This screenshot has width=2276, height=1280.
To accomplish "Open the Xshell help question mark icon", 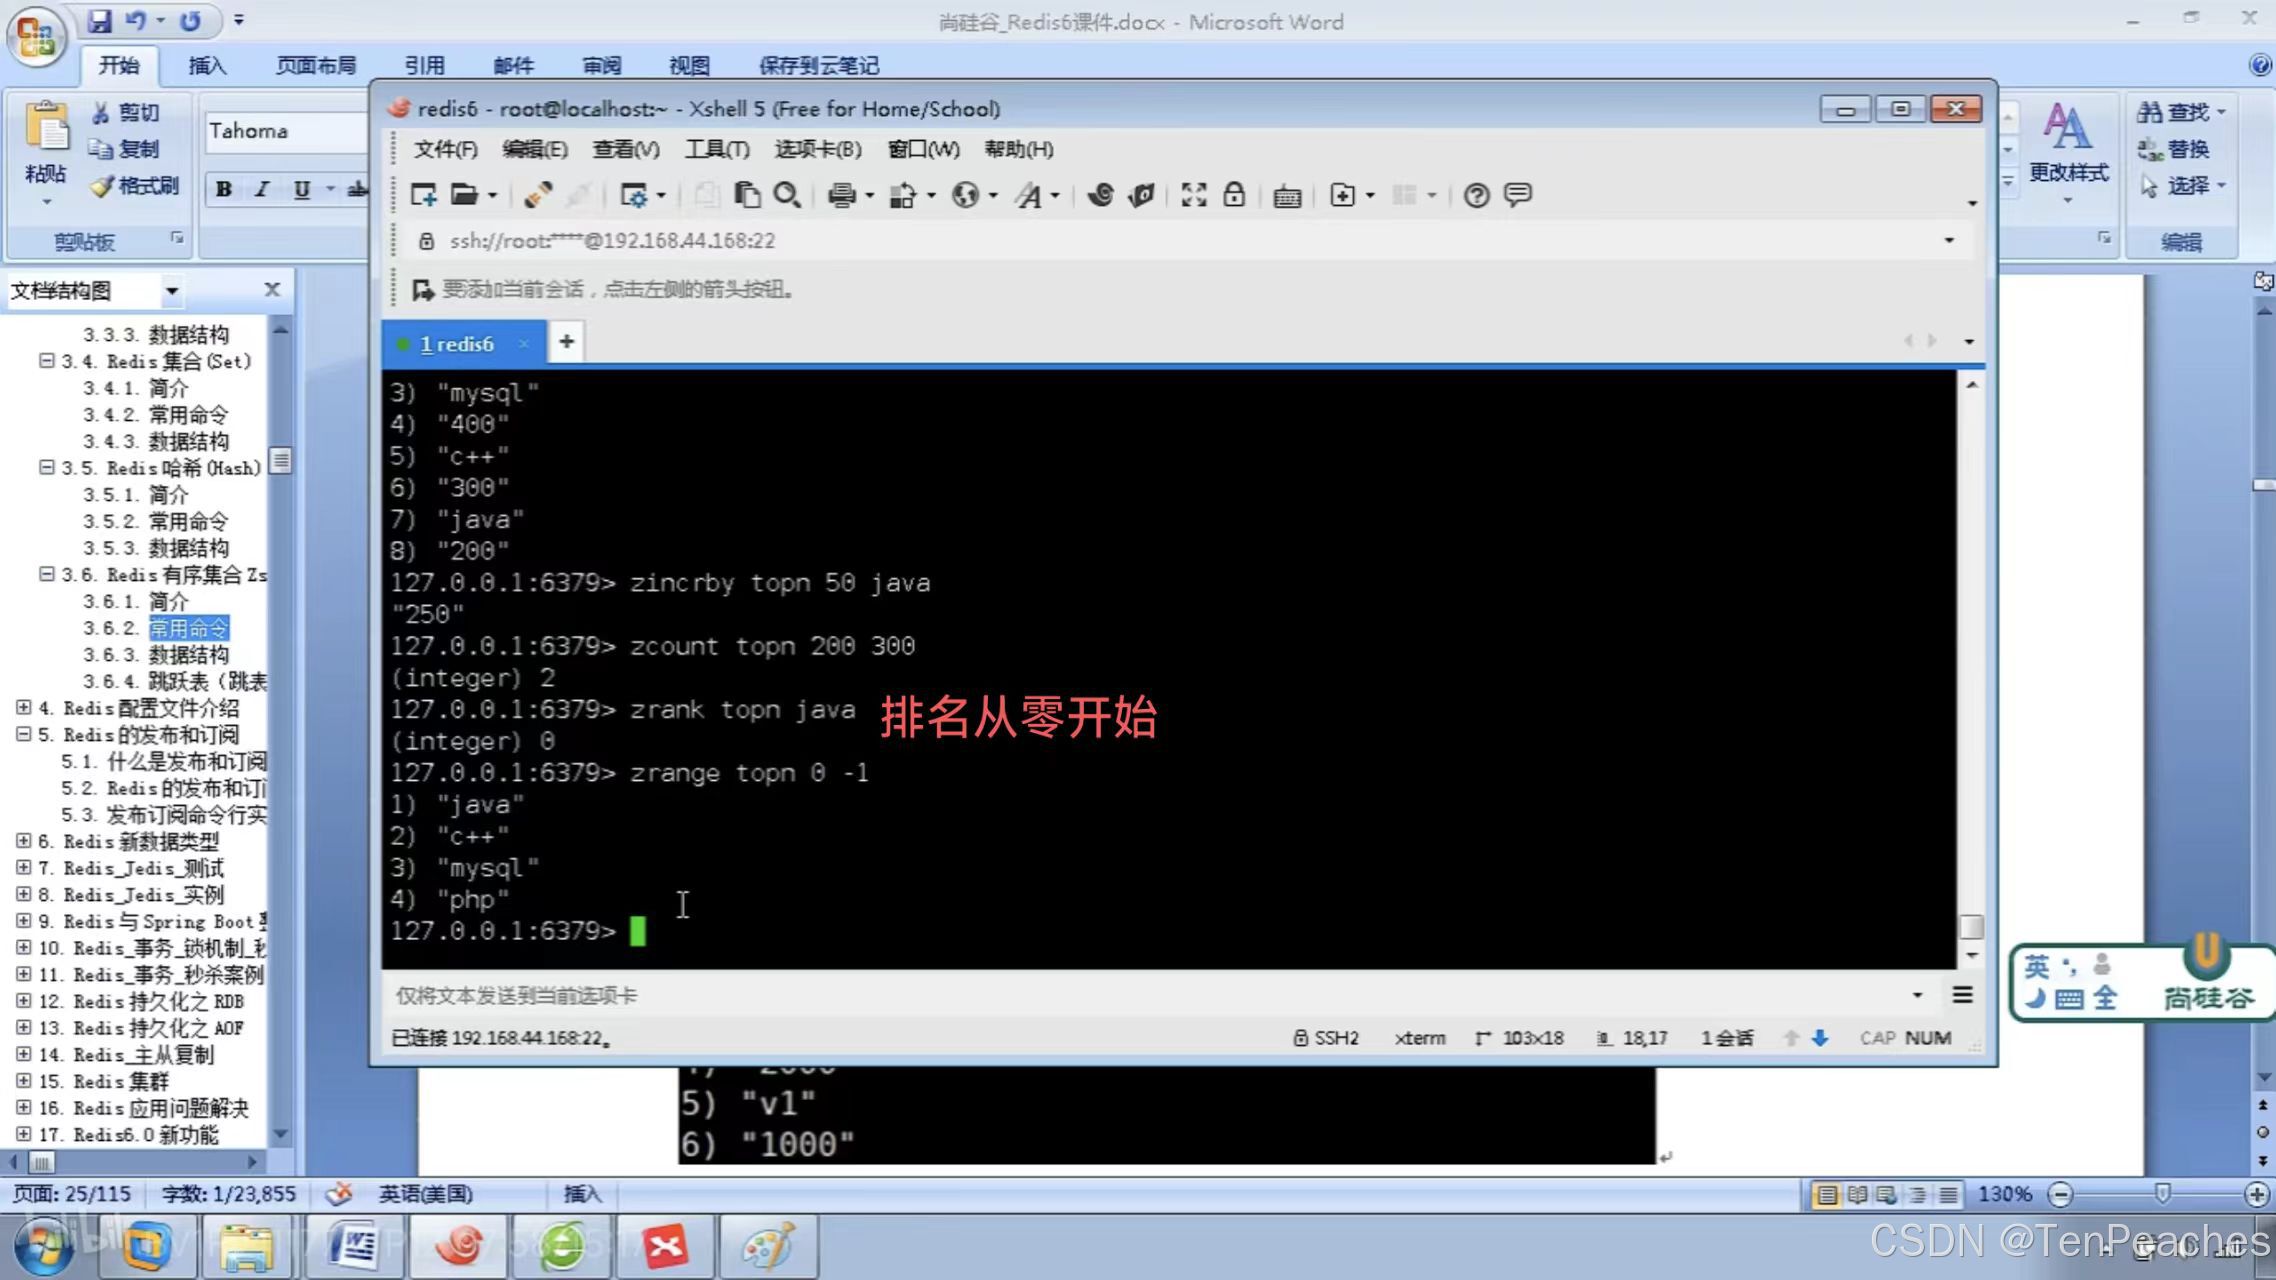I will pyautogui.click(x=1476, y=195).
